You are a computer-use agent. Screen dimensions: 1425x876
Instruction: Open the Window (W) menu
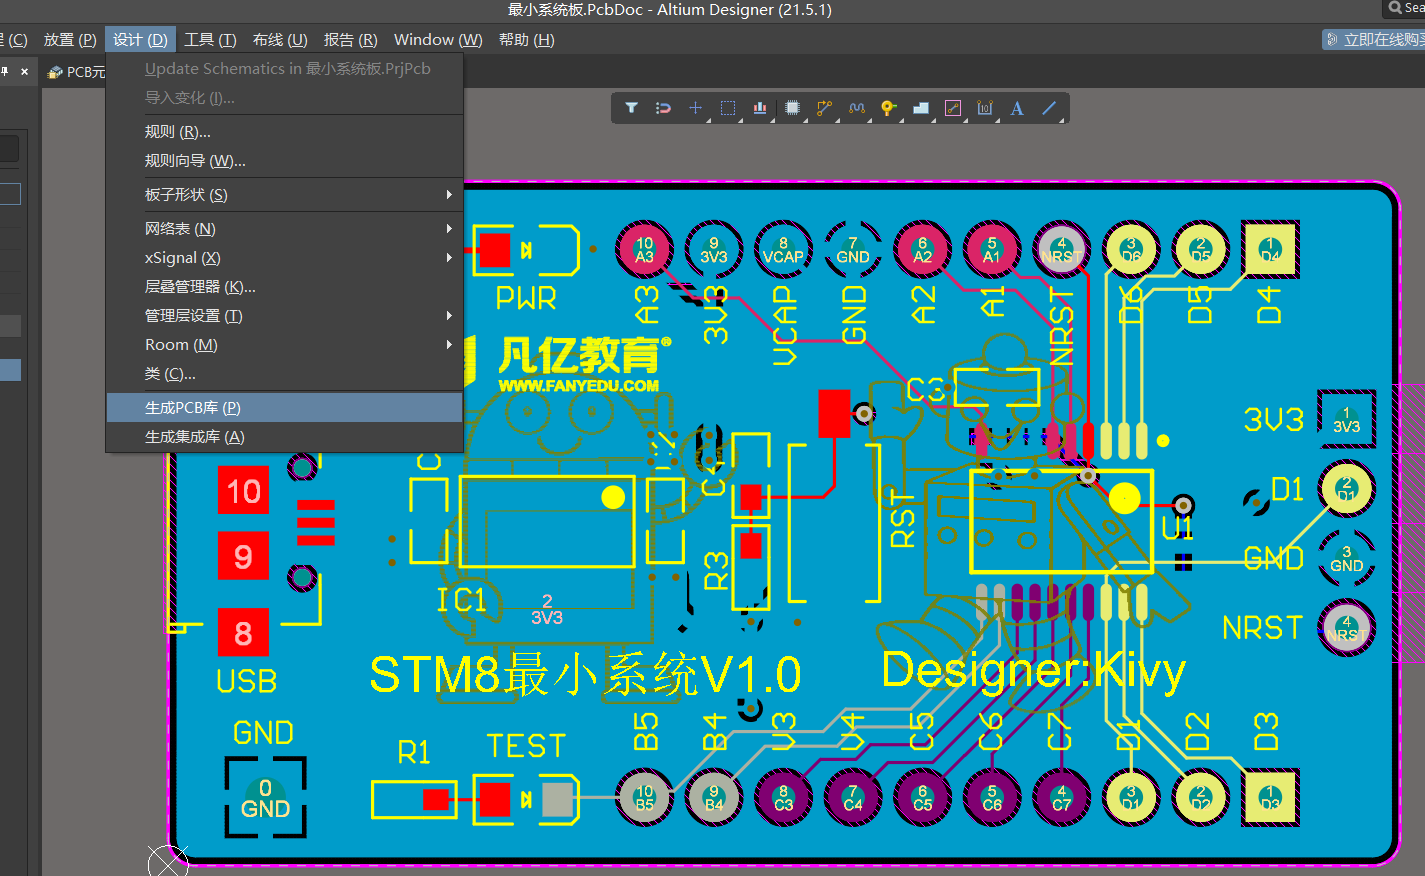(438, 39)
